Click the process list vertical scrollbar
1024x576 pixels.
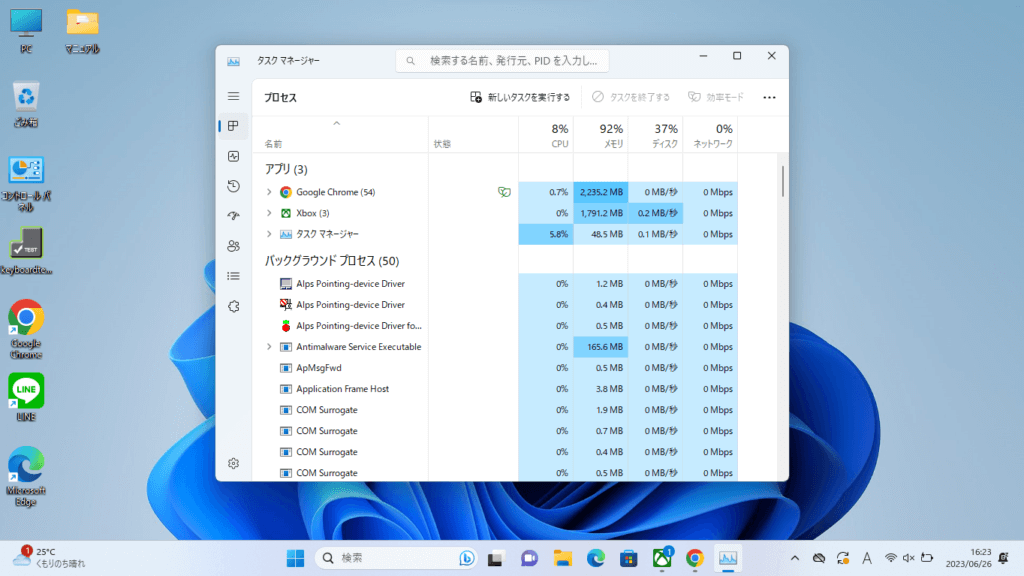tap(782, 181)
